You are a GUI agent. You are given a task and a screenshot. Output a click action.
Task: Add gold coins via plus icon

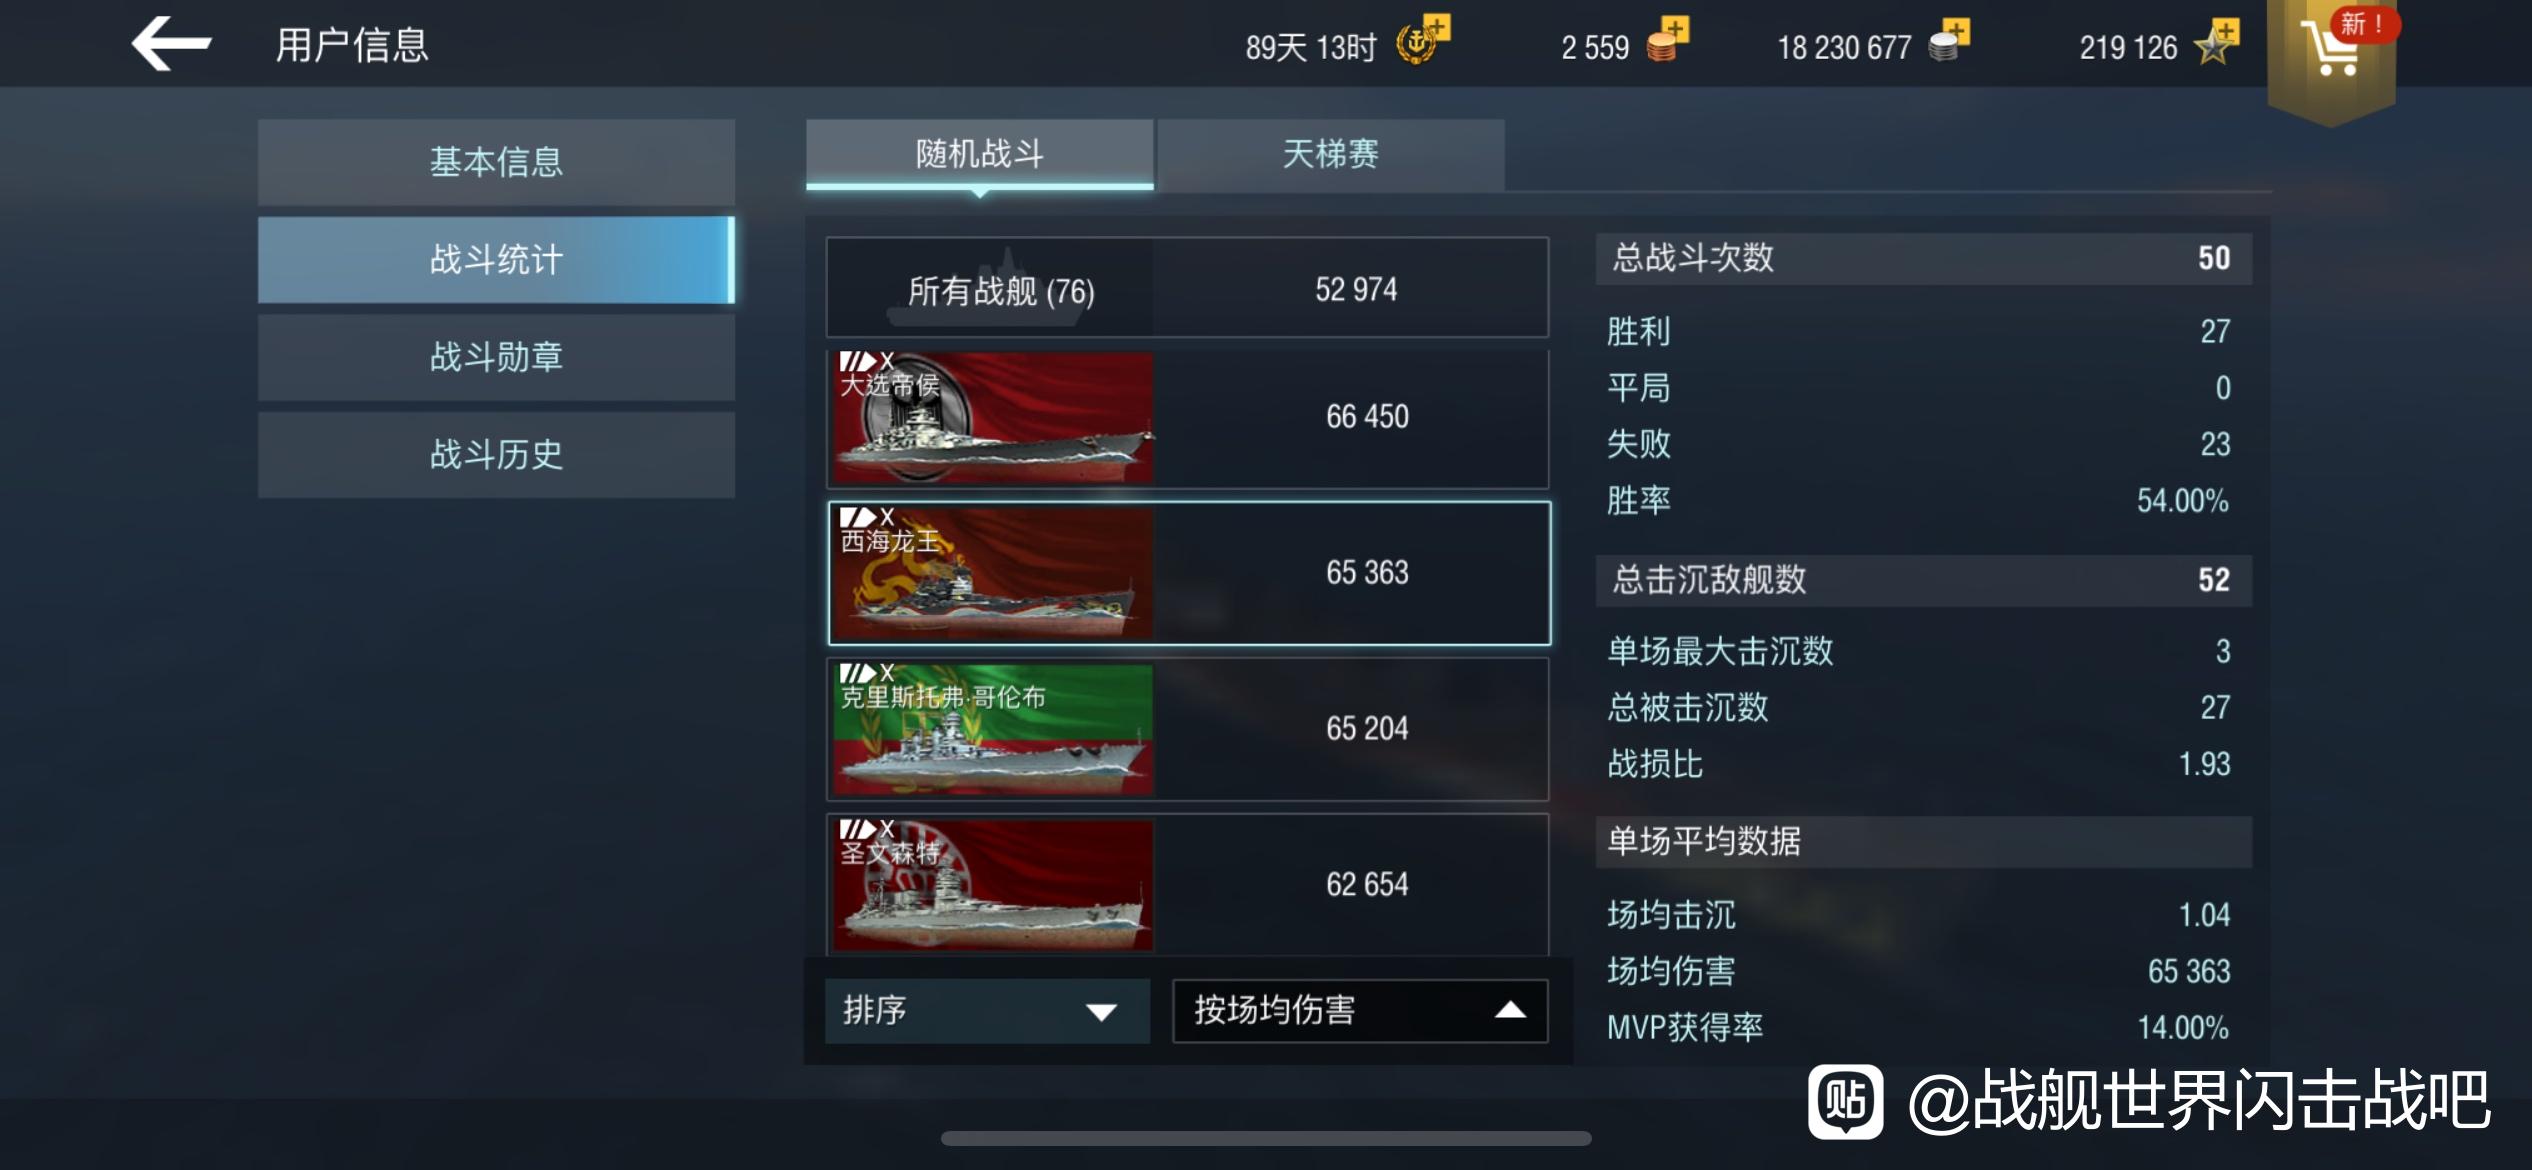1668,41
